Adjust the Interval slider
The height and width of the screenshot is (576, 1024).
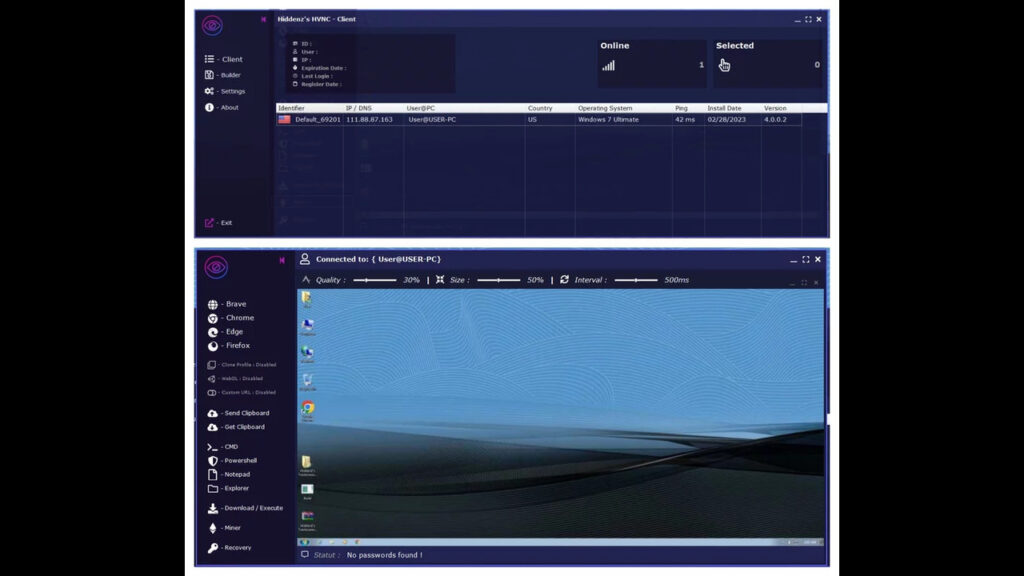(636, 280)
